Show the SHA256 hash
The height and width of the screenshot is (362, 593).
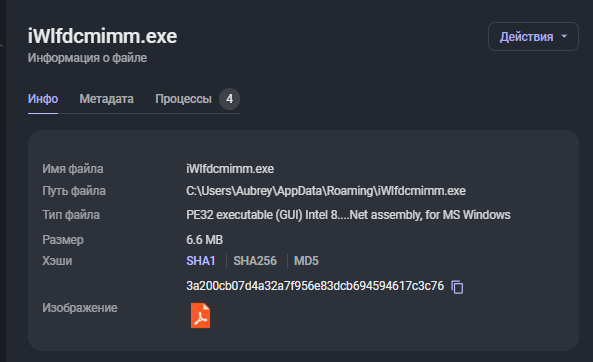pyautogui.click(x=255, y=261)
